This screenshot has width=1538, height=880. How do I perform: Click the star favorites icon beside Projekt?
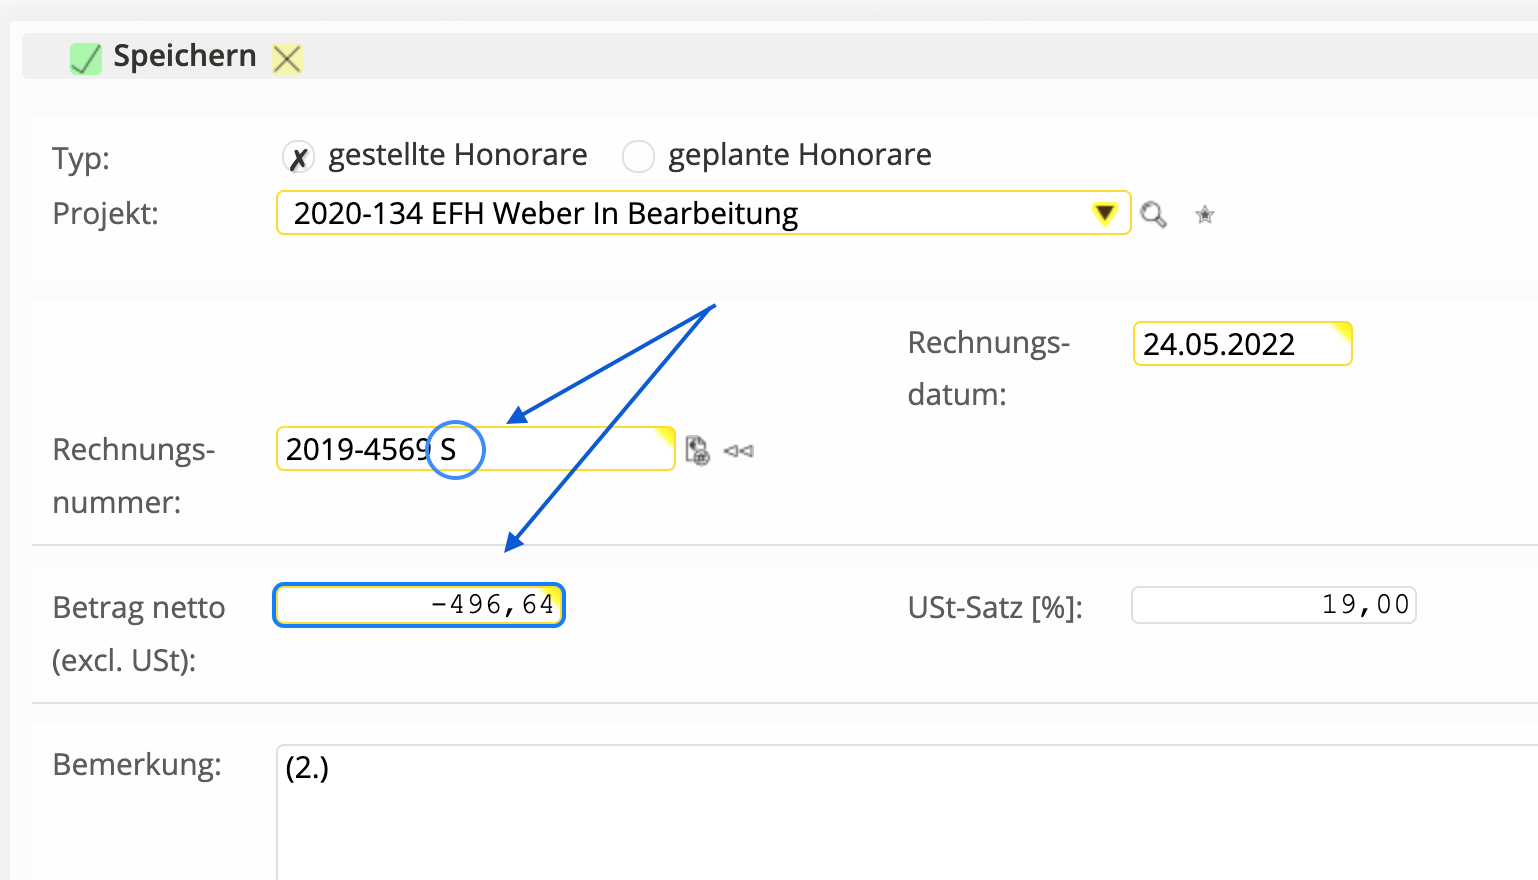(x=1205, y=215)
